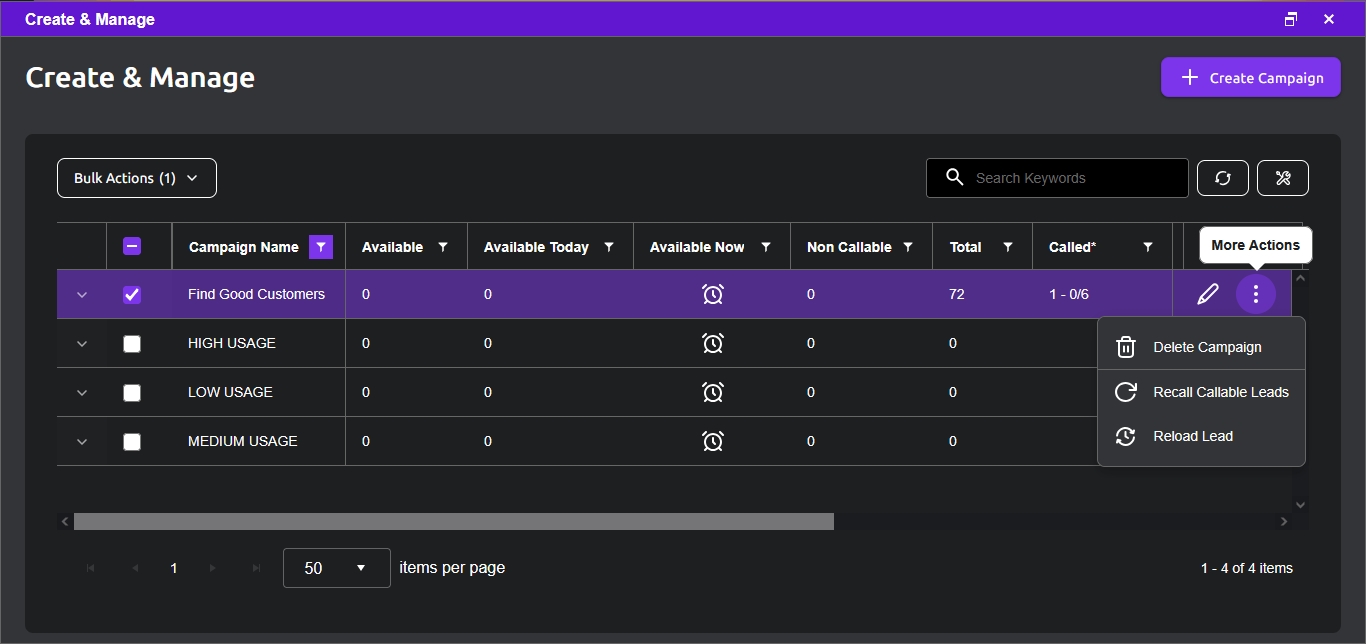Go to first page of results
Screen dimensions: 1366x644
pyautogui.click(x=91, y=568)
